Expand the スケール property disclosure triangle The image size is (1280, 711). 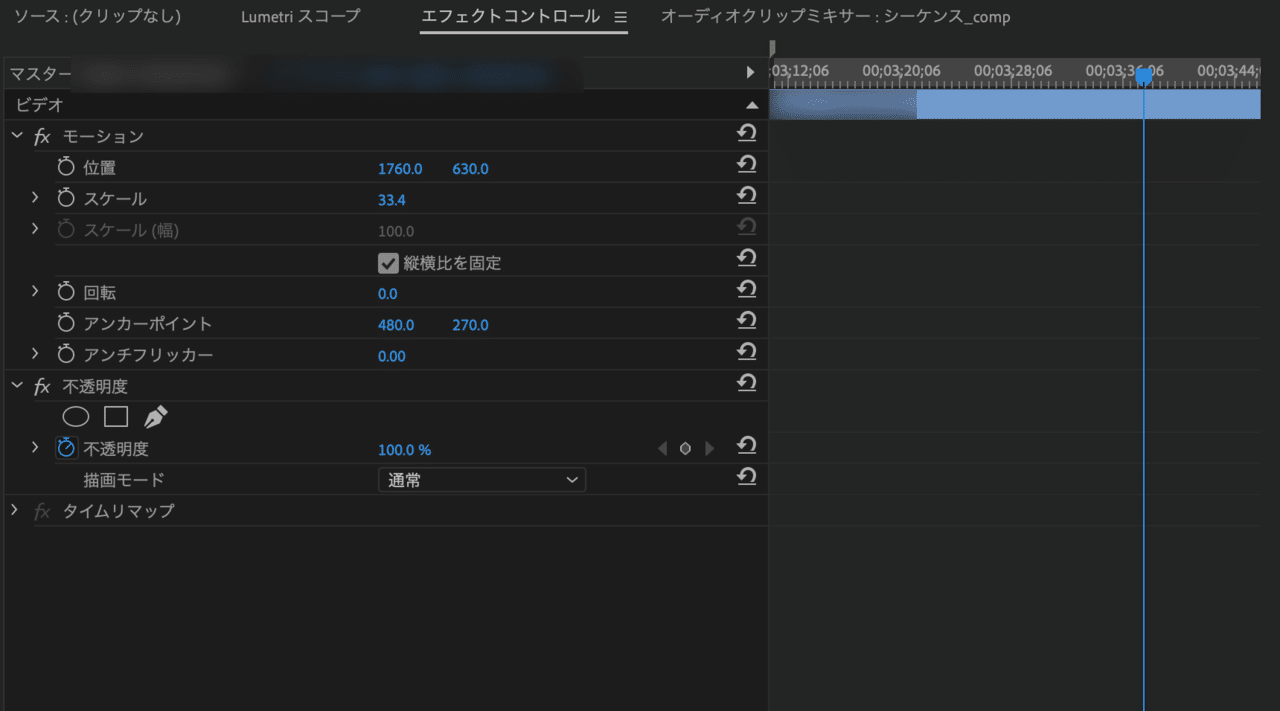[35, 198]
